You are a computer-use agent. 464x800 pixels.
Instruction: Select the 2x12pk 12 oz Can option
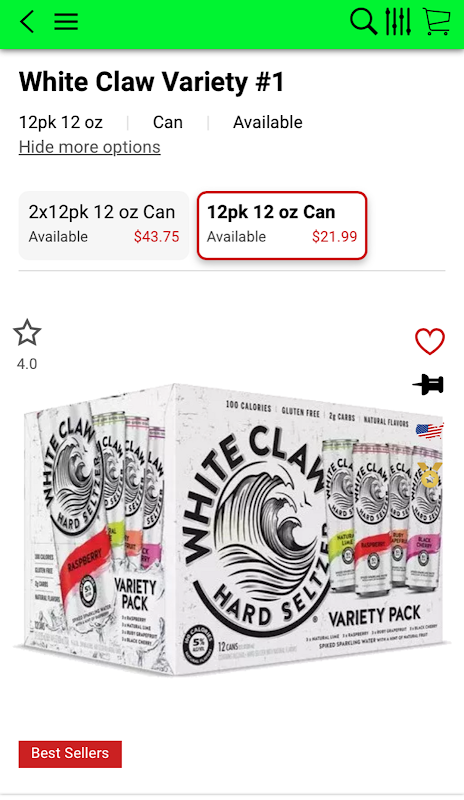coord(104,226)
